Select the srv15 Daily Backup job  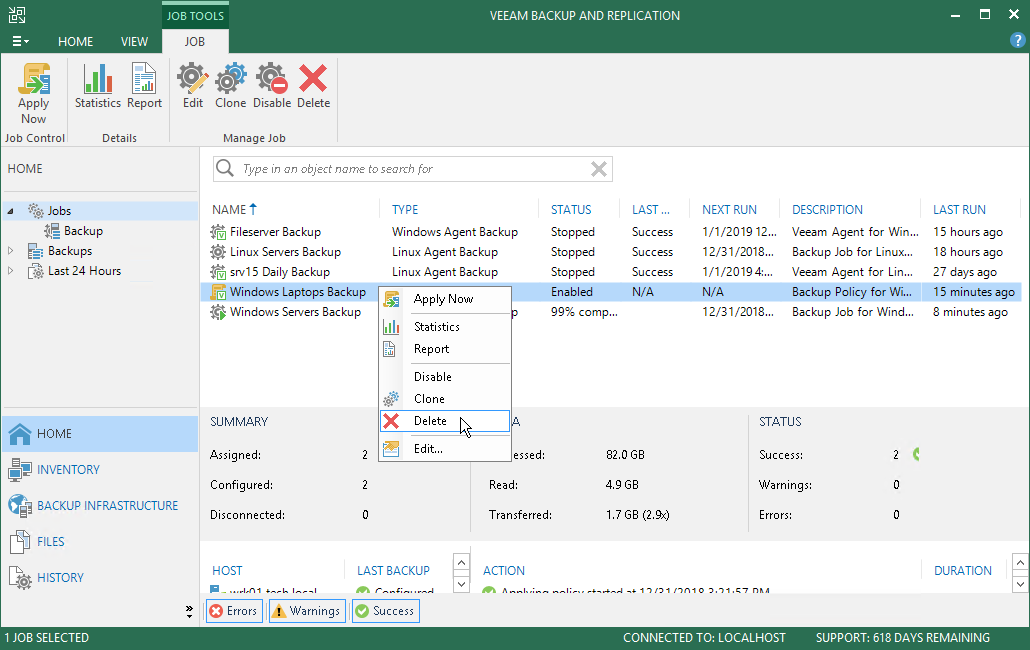(x=611, y=272)
